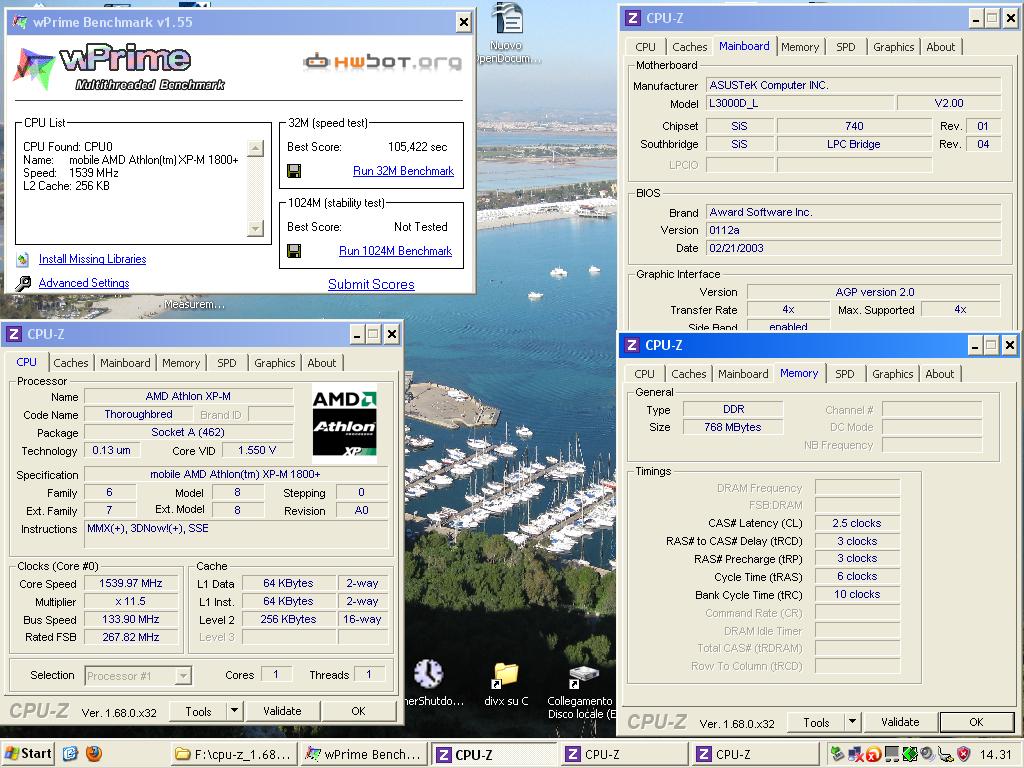Click the 'Socket A (462)' Package value
This screenshot has height=768, width=1024.
(188, 432)
